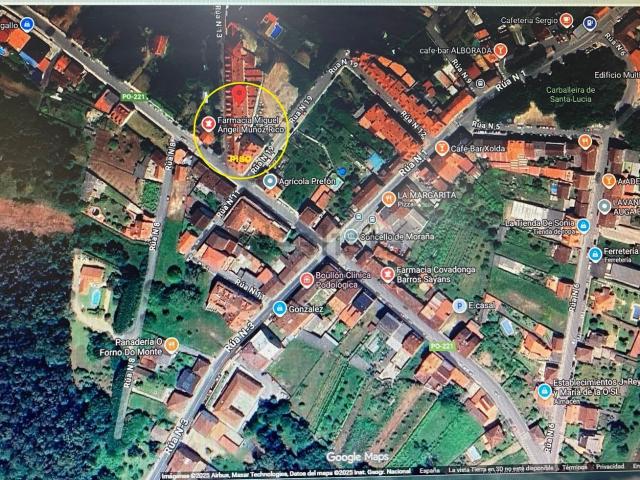Open restaurant icon above Café Bar Xolda row
The height and width of the screenshot is (480, 640).
(585, 142)
